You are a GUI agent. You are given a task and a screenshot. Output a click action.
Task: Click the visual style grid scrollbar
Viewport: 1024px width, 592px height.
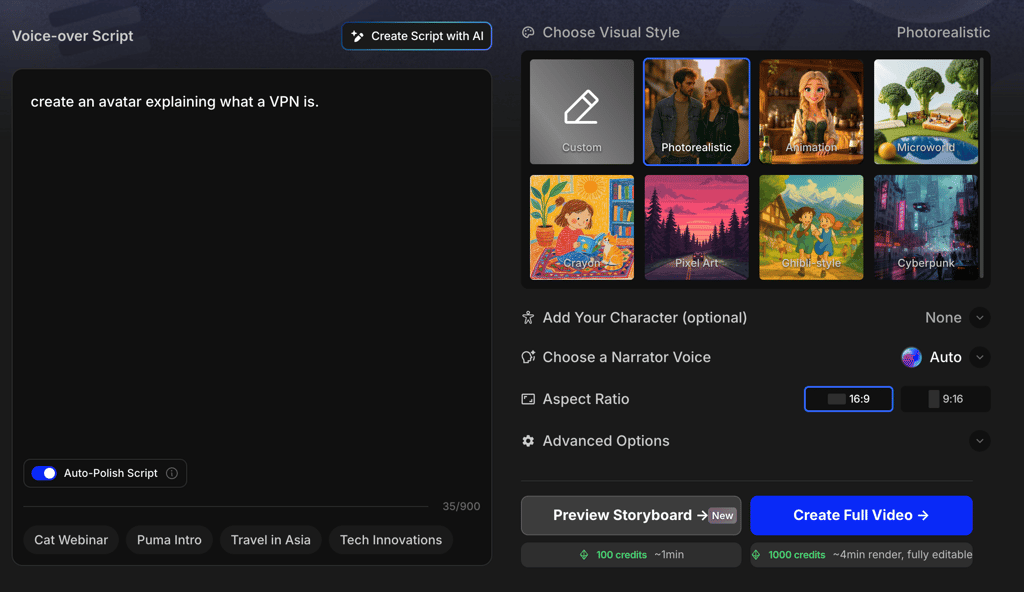click(982, 169)
